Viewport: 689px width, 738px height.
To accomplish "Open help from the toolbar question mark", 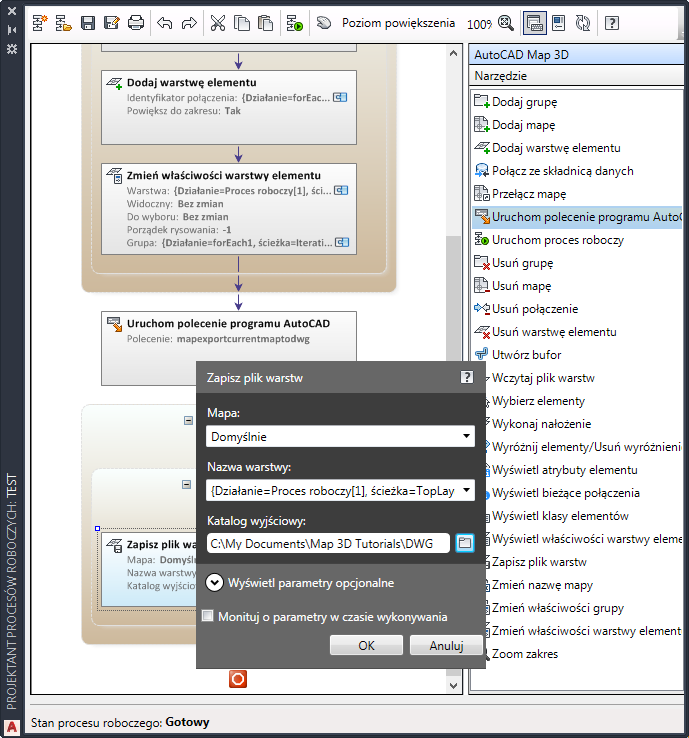I will [612, 23].
